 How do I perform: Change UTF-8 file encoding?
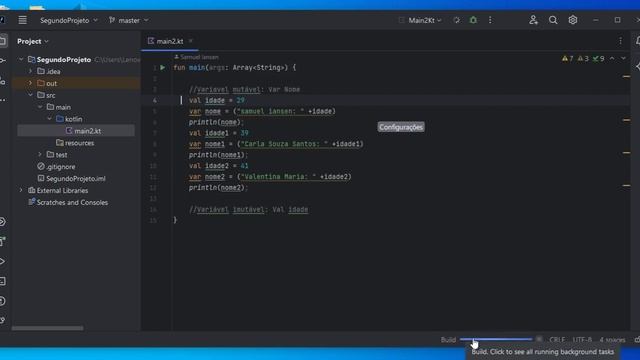[582, 340]
